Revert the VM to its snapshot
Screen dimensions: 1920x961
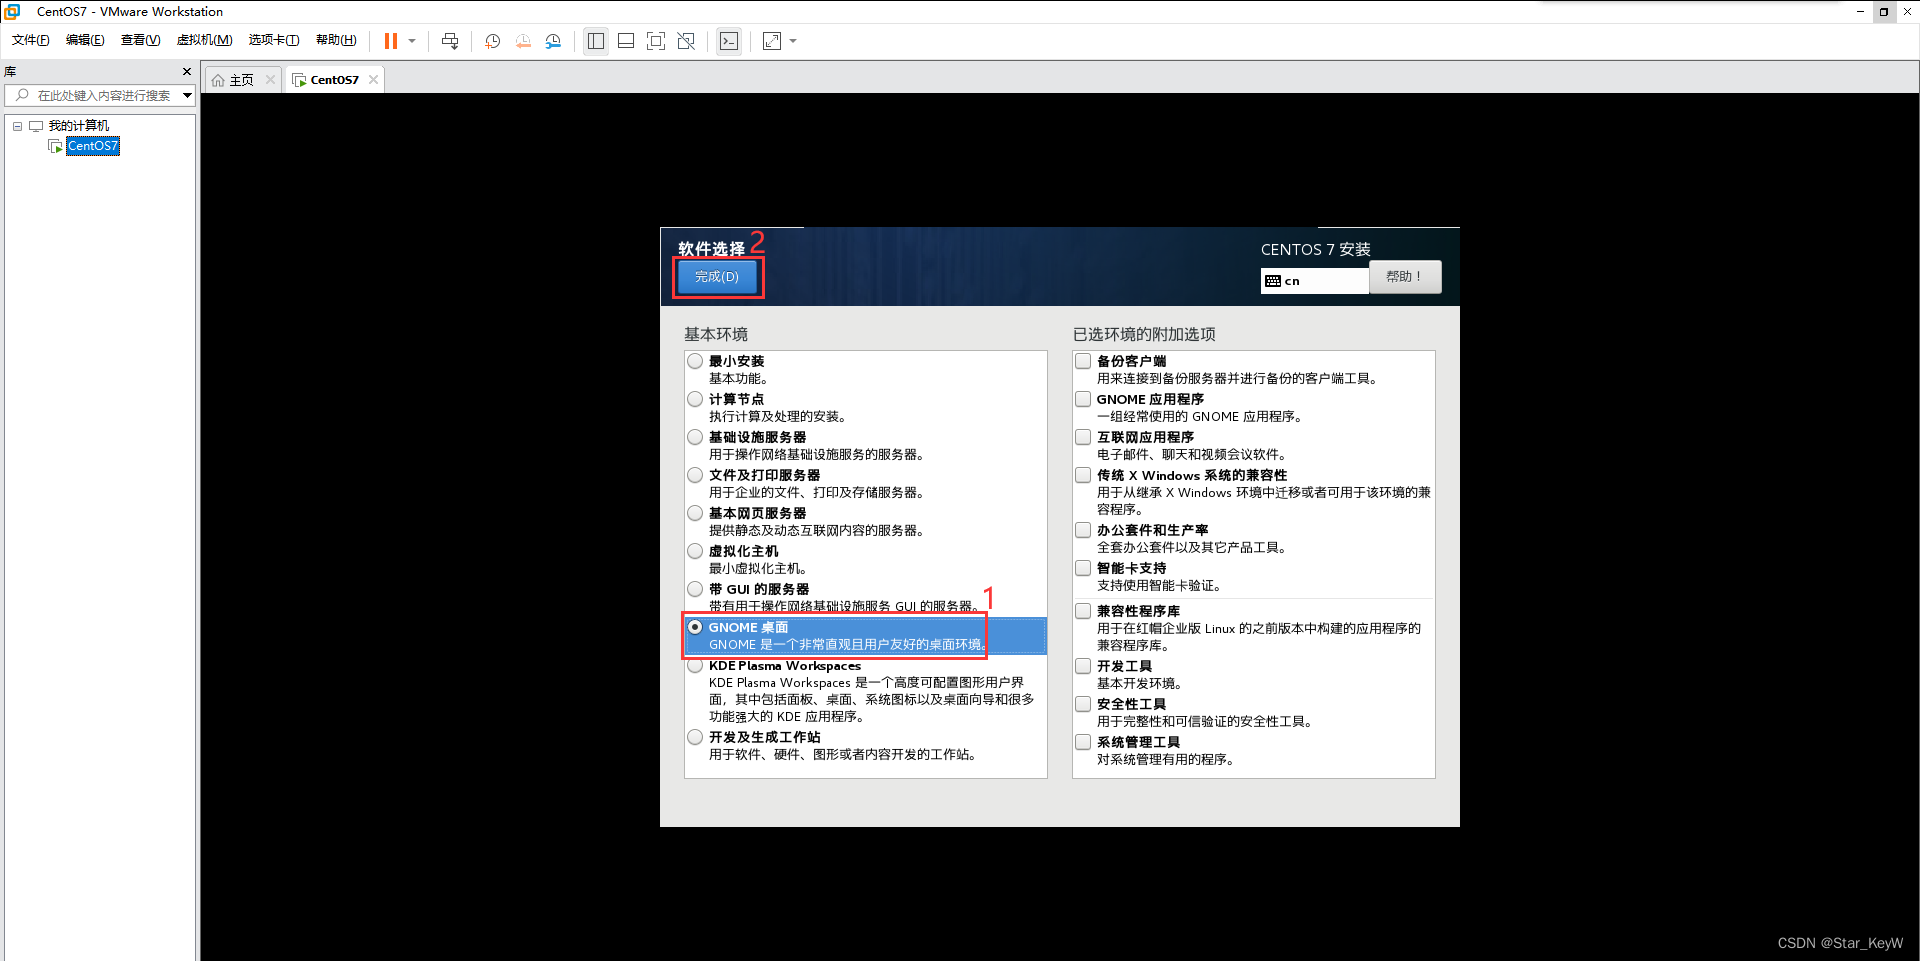click(522, 41)
